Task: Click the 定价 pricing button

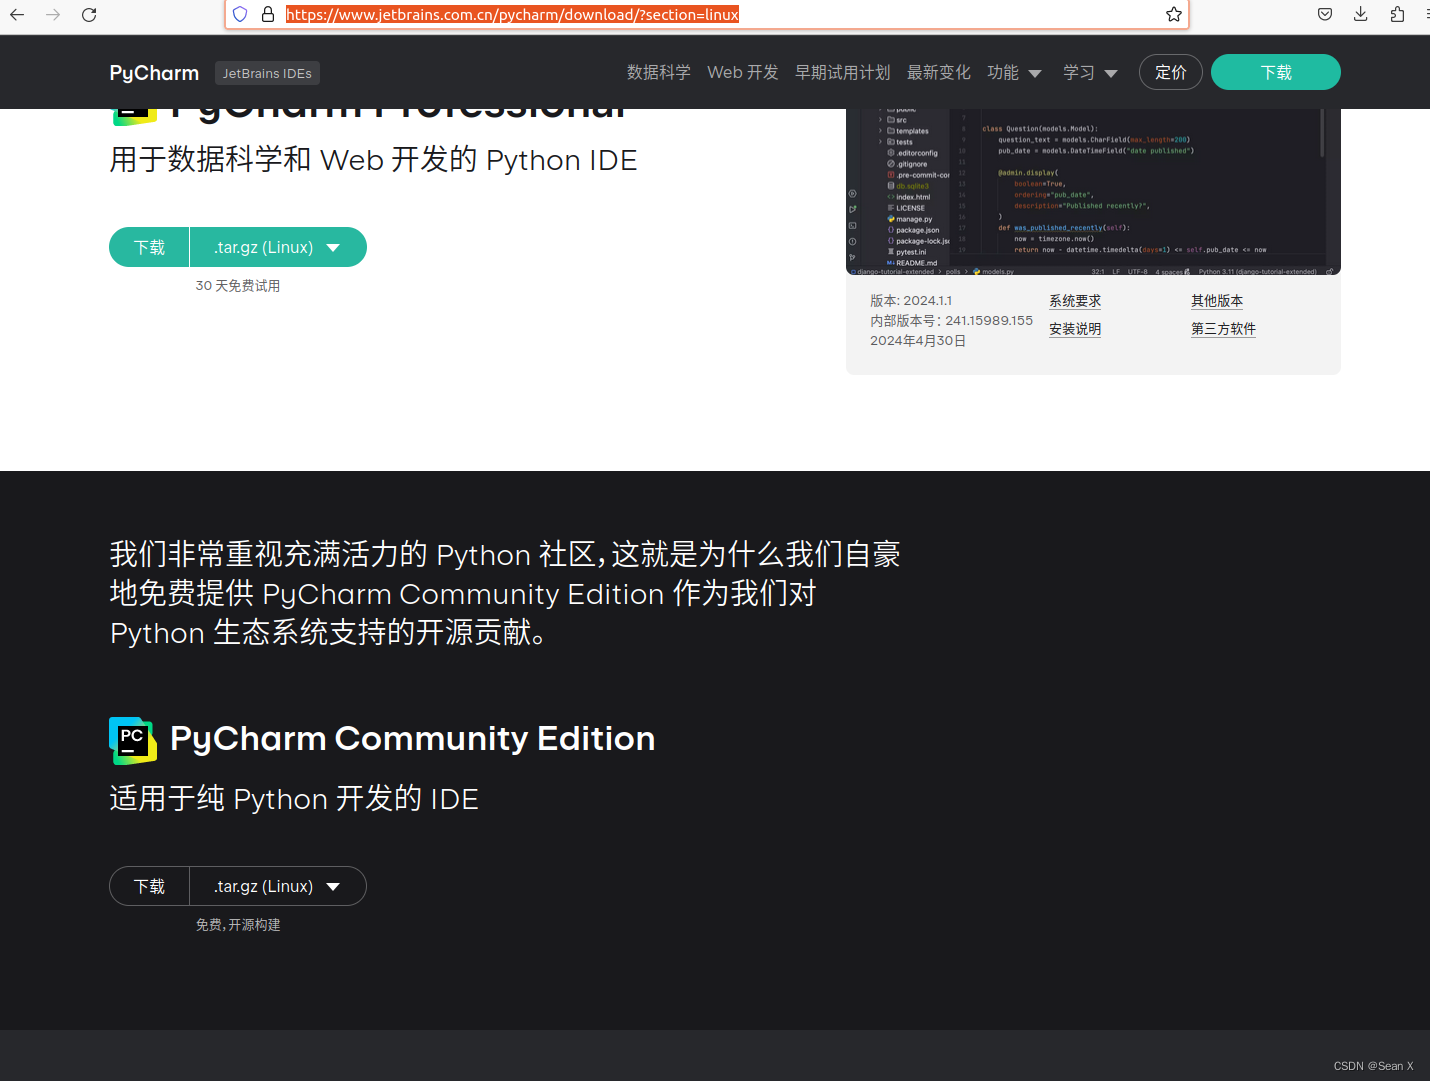Action: pos(1171,72)
